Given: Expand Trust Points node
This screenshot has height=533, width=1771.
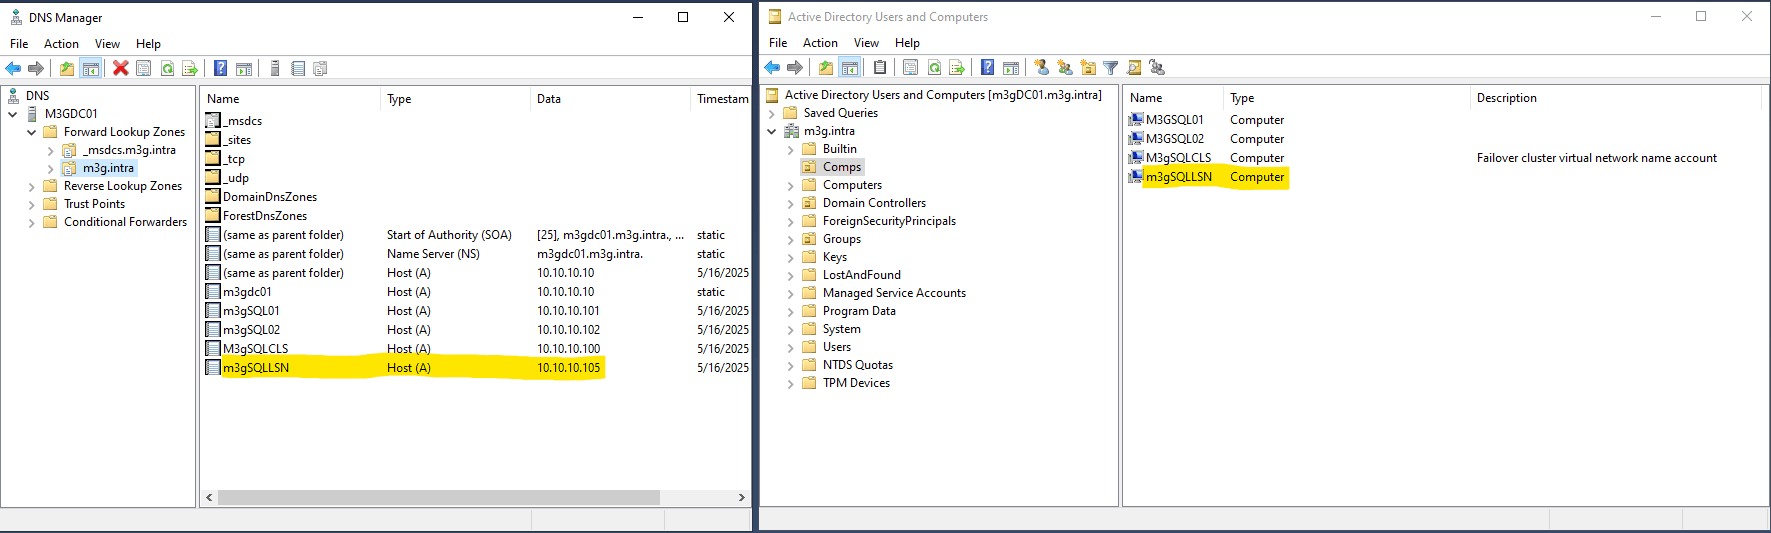Looking at the screenshot, I should [x=31, y=204].
